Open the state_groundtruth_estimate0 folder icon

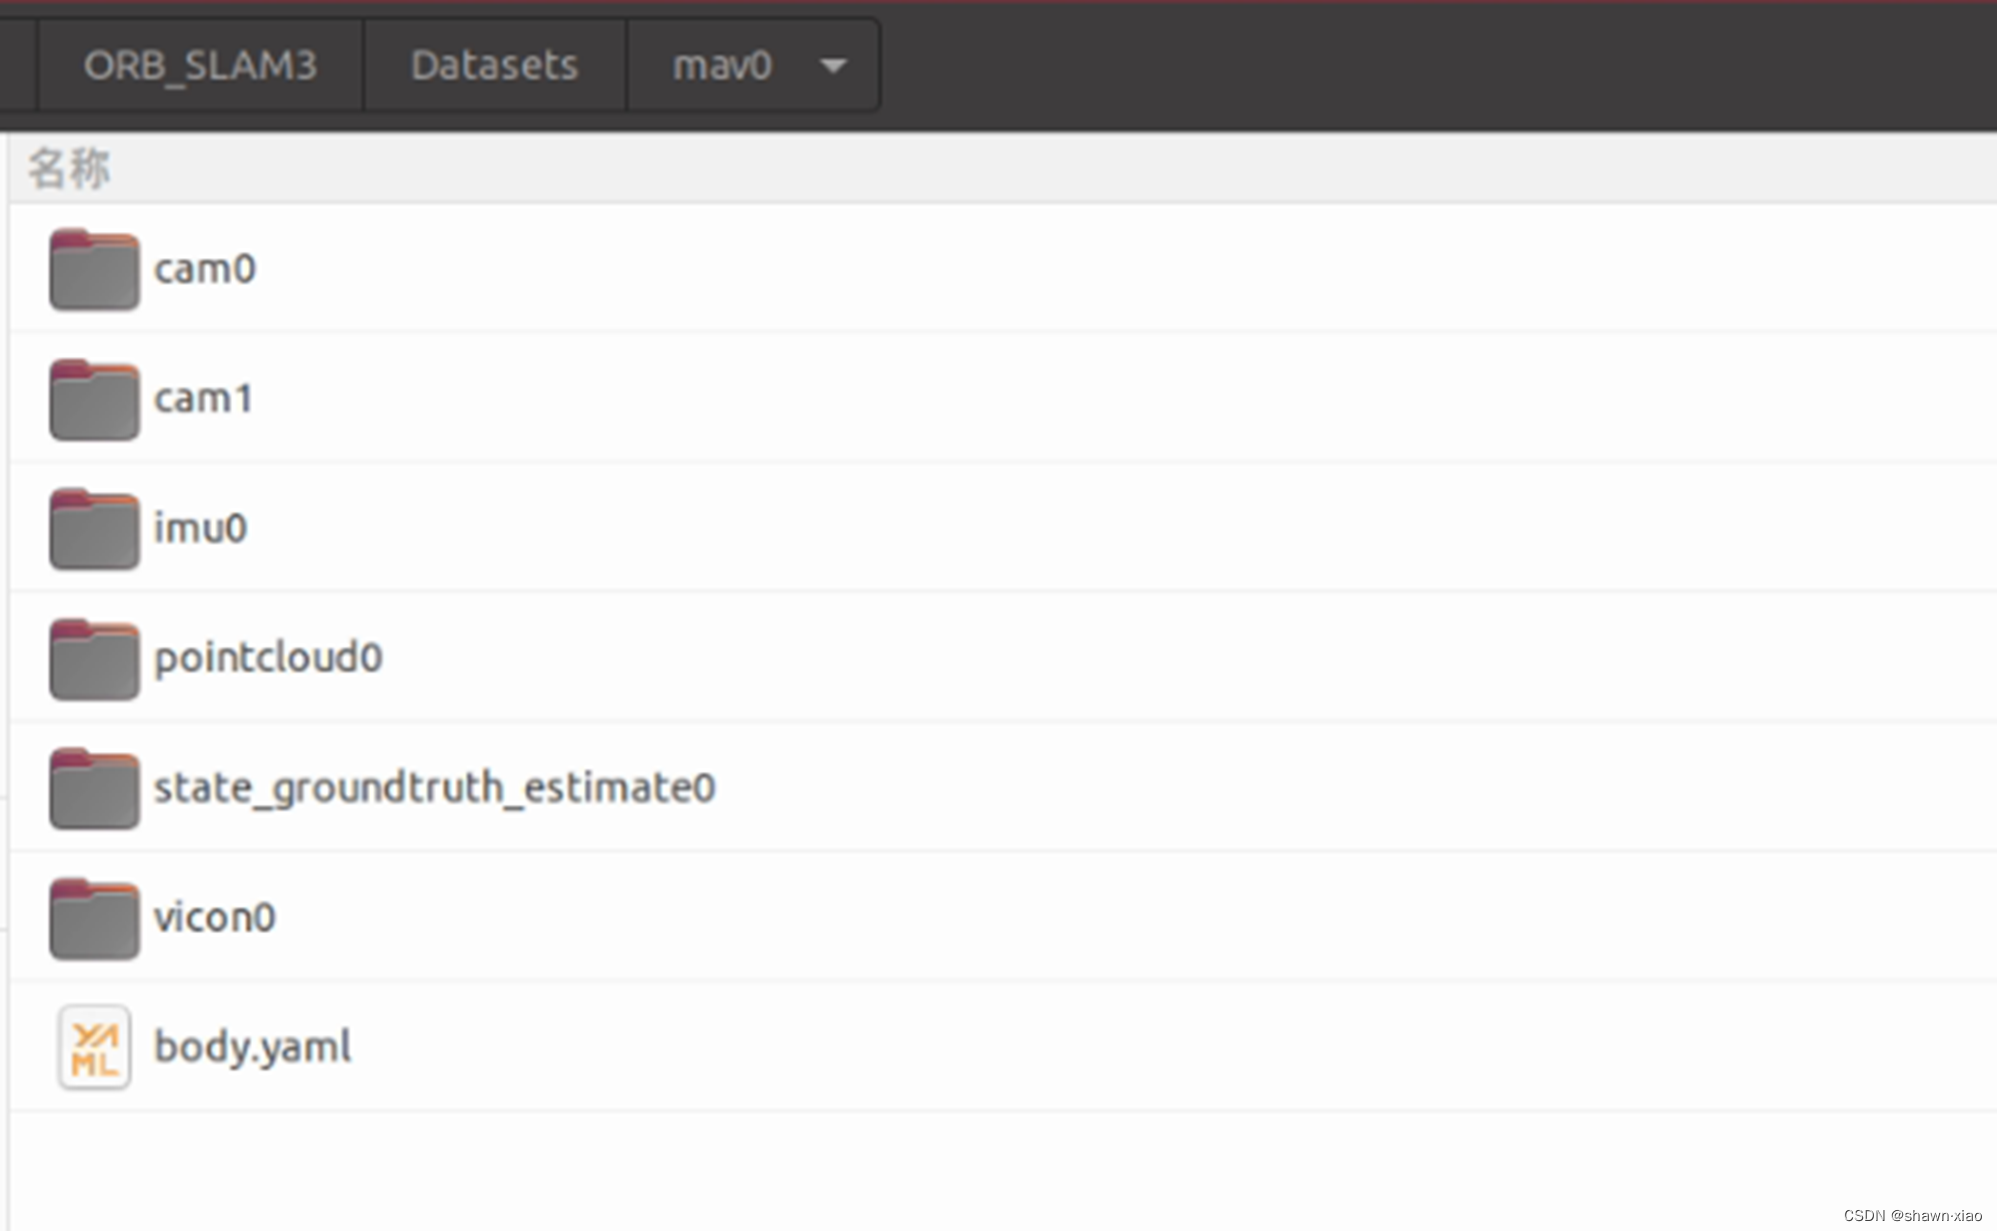(93, 788)
